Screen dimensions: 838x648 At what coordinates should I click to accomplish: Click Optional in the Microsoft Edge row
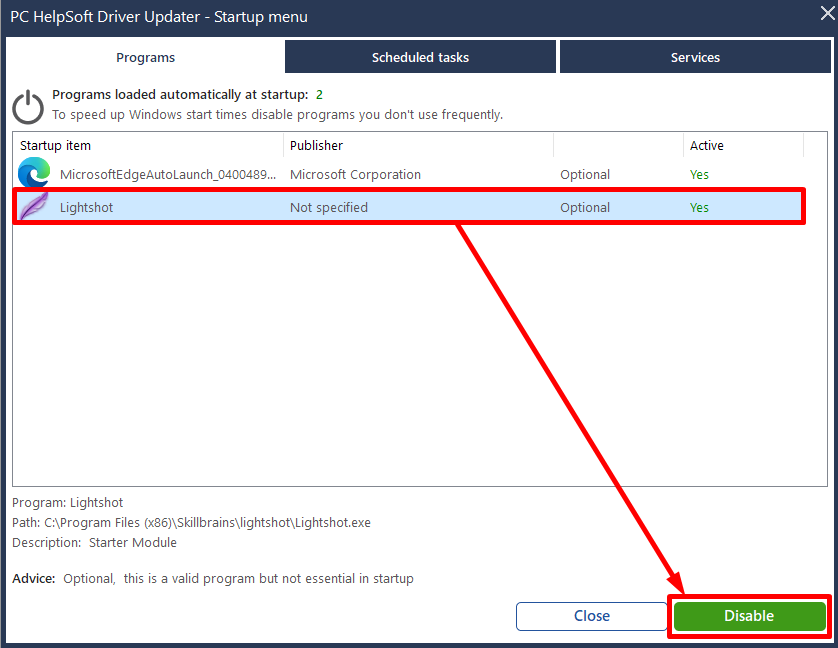pyautogui.click(x=585, y=175)
